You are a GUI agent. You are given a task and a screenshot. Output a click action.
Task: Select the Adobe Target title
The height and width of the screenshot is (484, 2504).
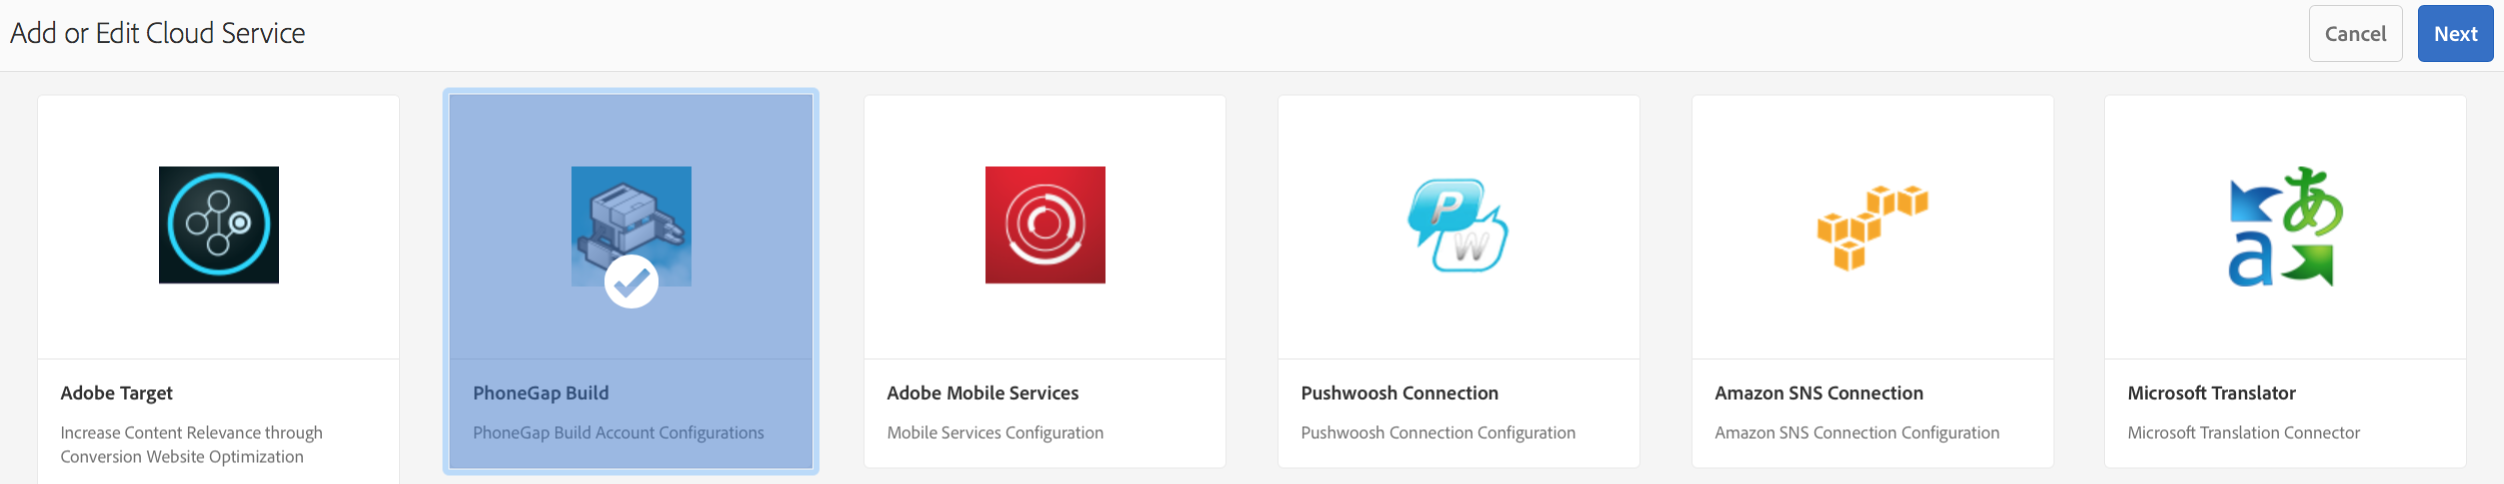(116, 393)
